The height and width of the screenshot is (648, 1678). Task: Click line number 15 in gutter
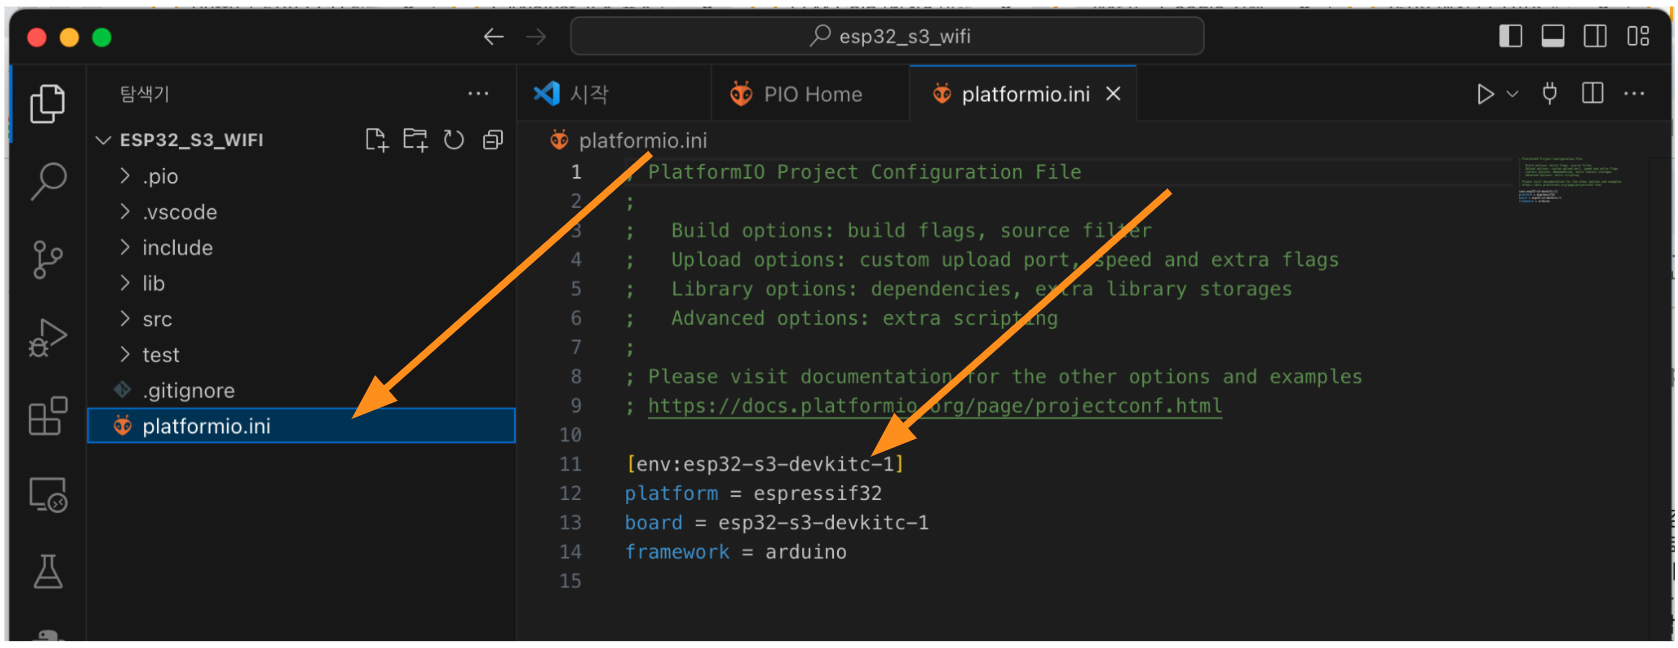(570, 581)
